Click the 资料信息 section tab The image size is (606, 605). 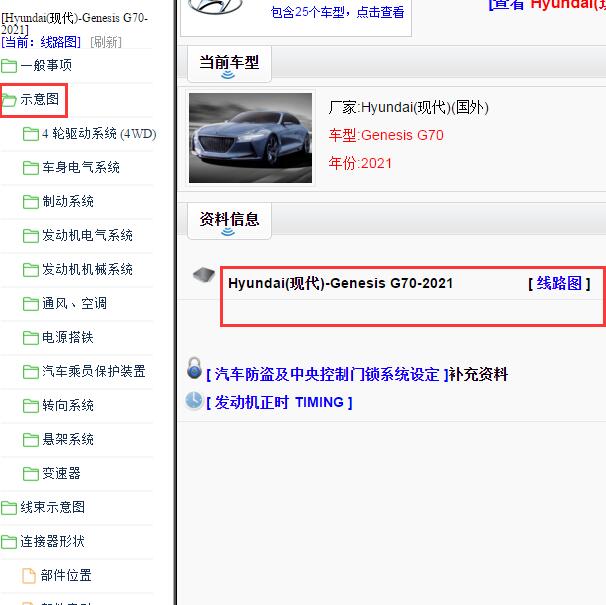pyautogui.click(x=229, y=221)
